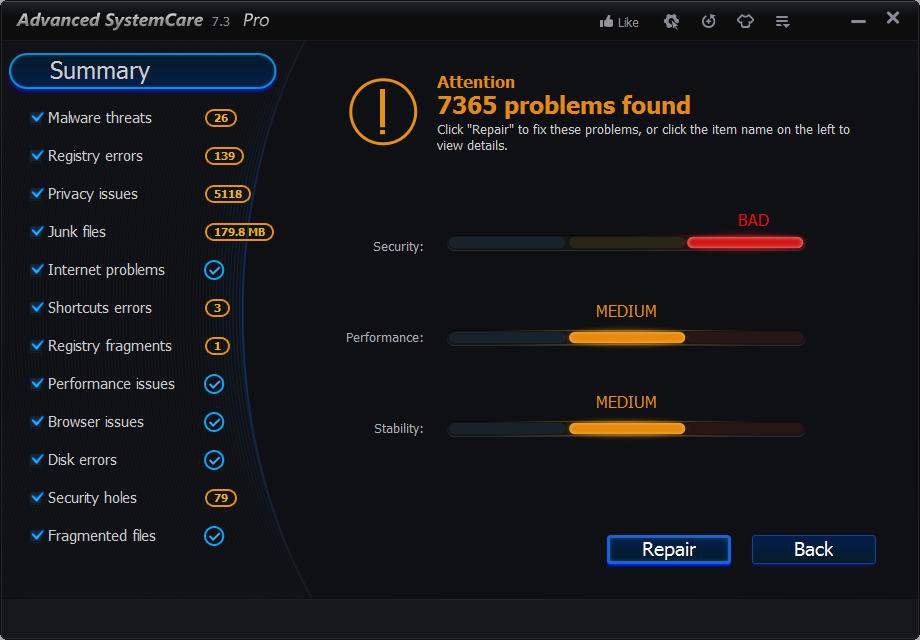Uncheck the Performance issues checkbox
Viewport: 920px width, 640px height.
pyautogui.click(x=37, y=383)
